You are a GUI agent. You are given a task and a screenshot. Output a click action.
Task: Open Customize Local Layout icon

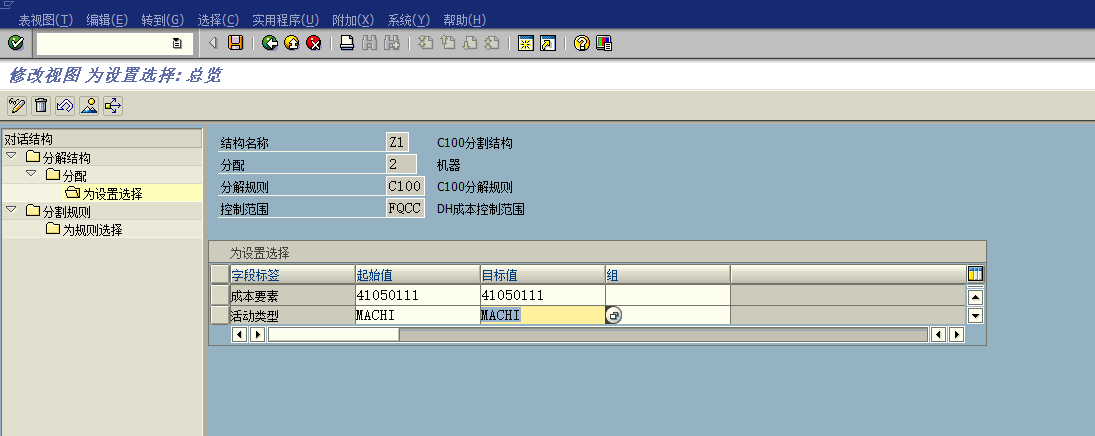click(603, 43)
